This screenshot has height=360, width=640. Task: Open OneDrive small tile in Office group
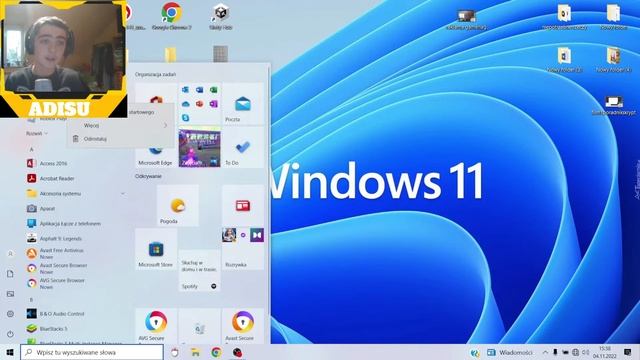[x=185, y=104]
